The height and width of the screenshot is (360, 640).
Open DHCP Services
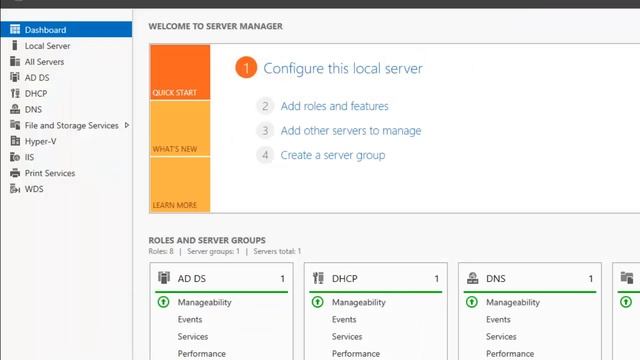point(347,337)
